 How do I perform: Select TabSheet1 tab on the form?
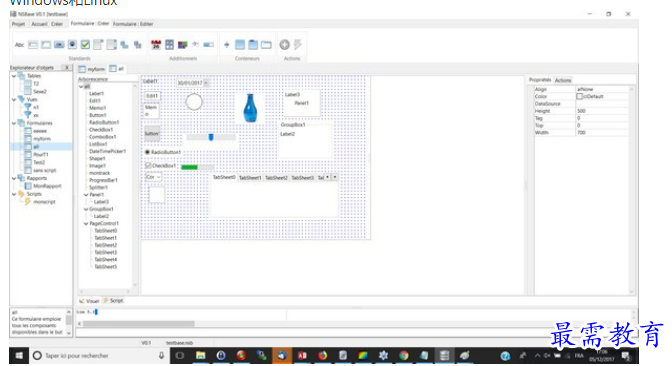(250, 178)
